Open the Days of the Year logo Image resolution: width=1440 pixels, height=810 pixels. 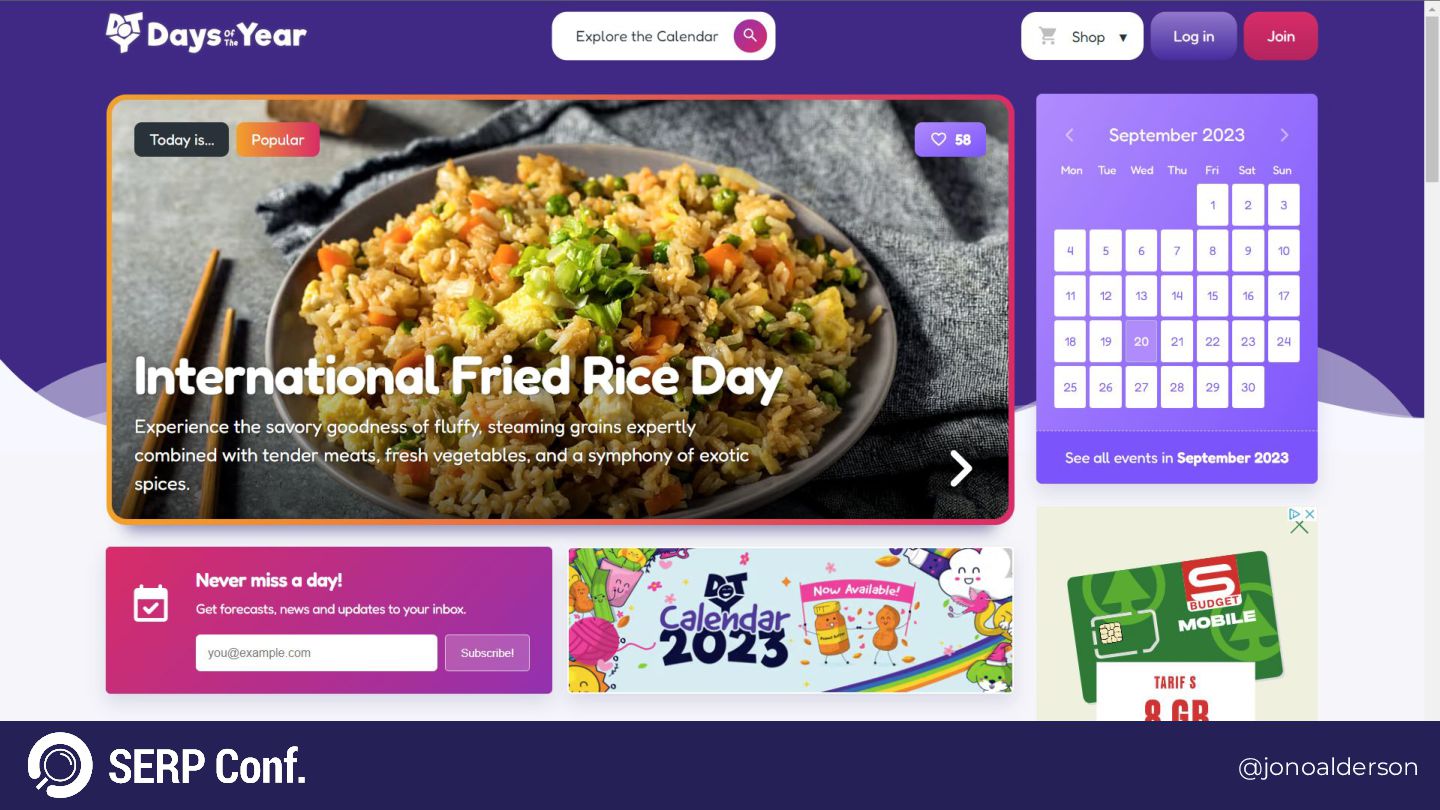(206, 34)
